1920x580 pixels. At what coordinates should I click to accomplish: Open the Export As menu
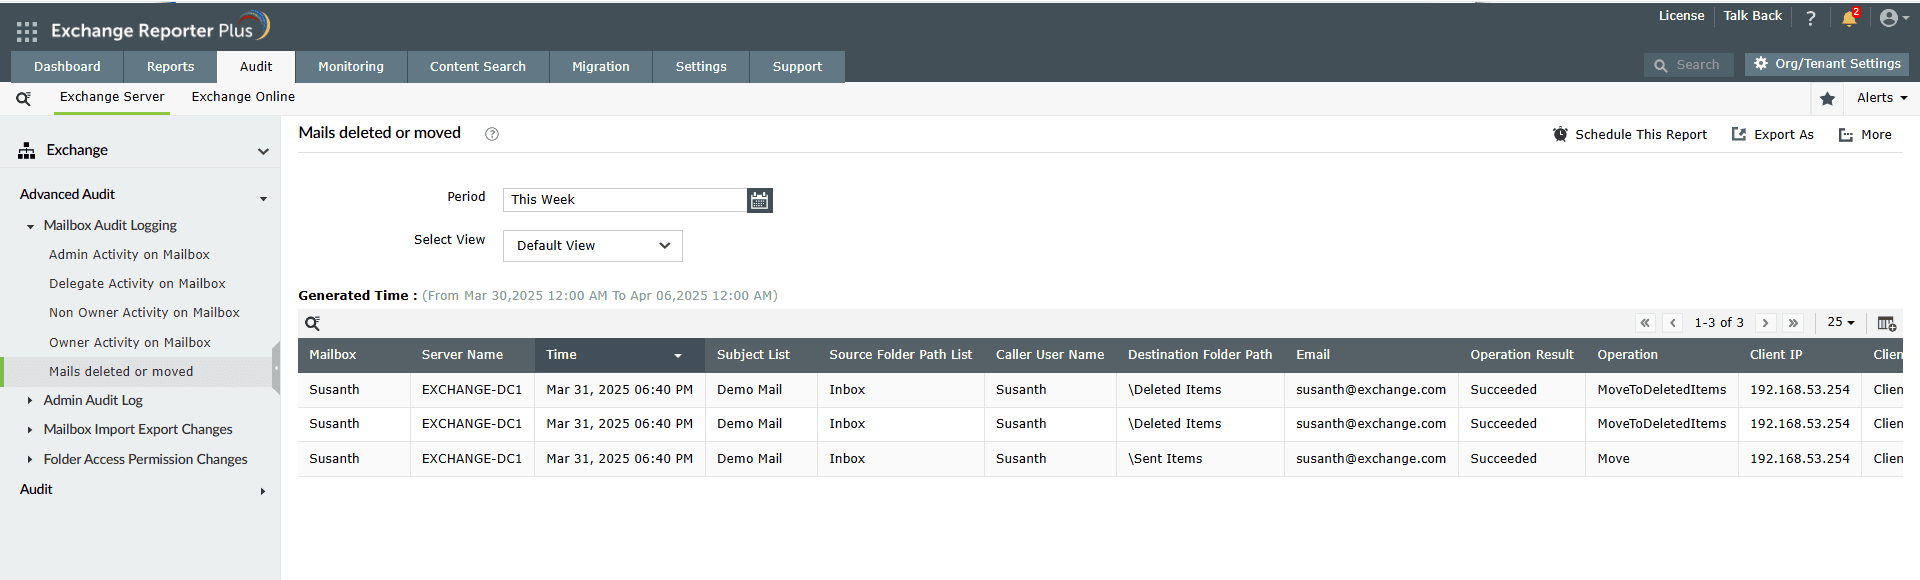1772,135
